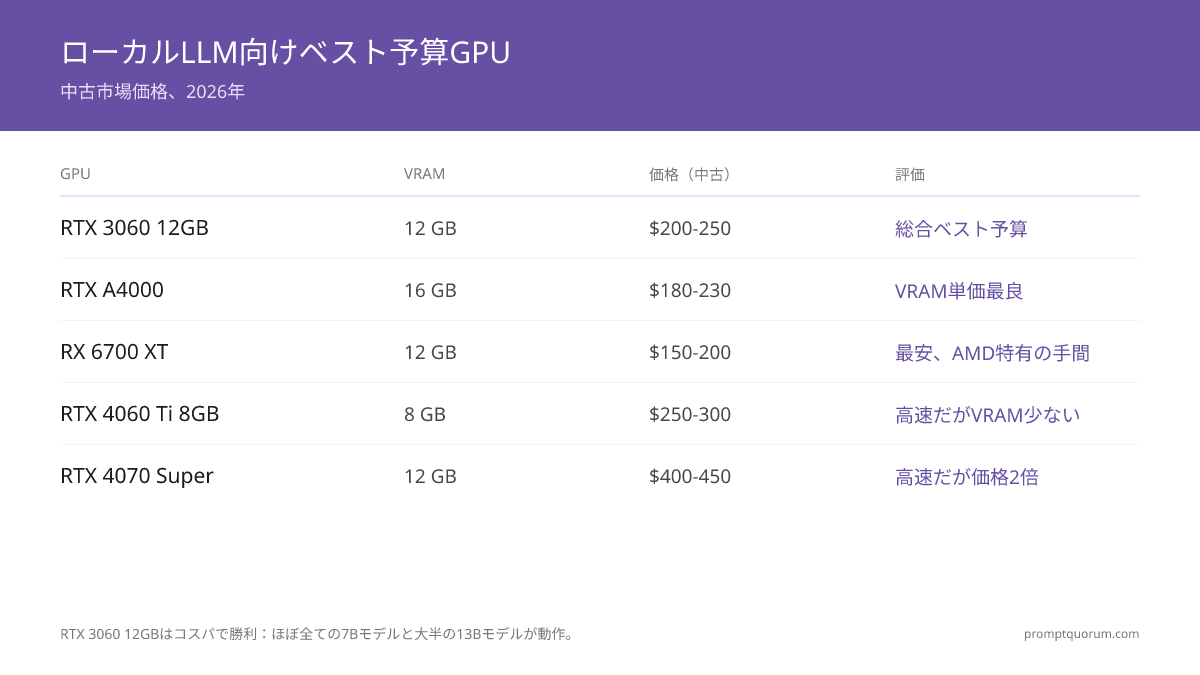Click the 総合ベスト予算 rating

(x=961, y=228)
